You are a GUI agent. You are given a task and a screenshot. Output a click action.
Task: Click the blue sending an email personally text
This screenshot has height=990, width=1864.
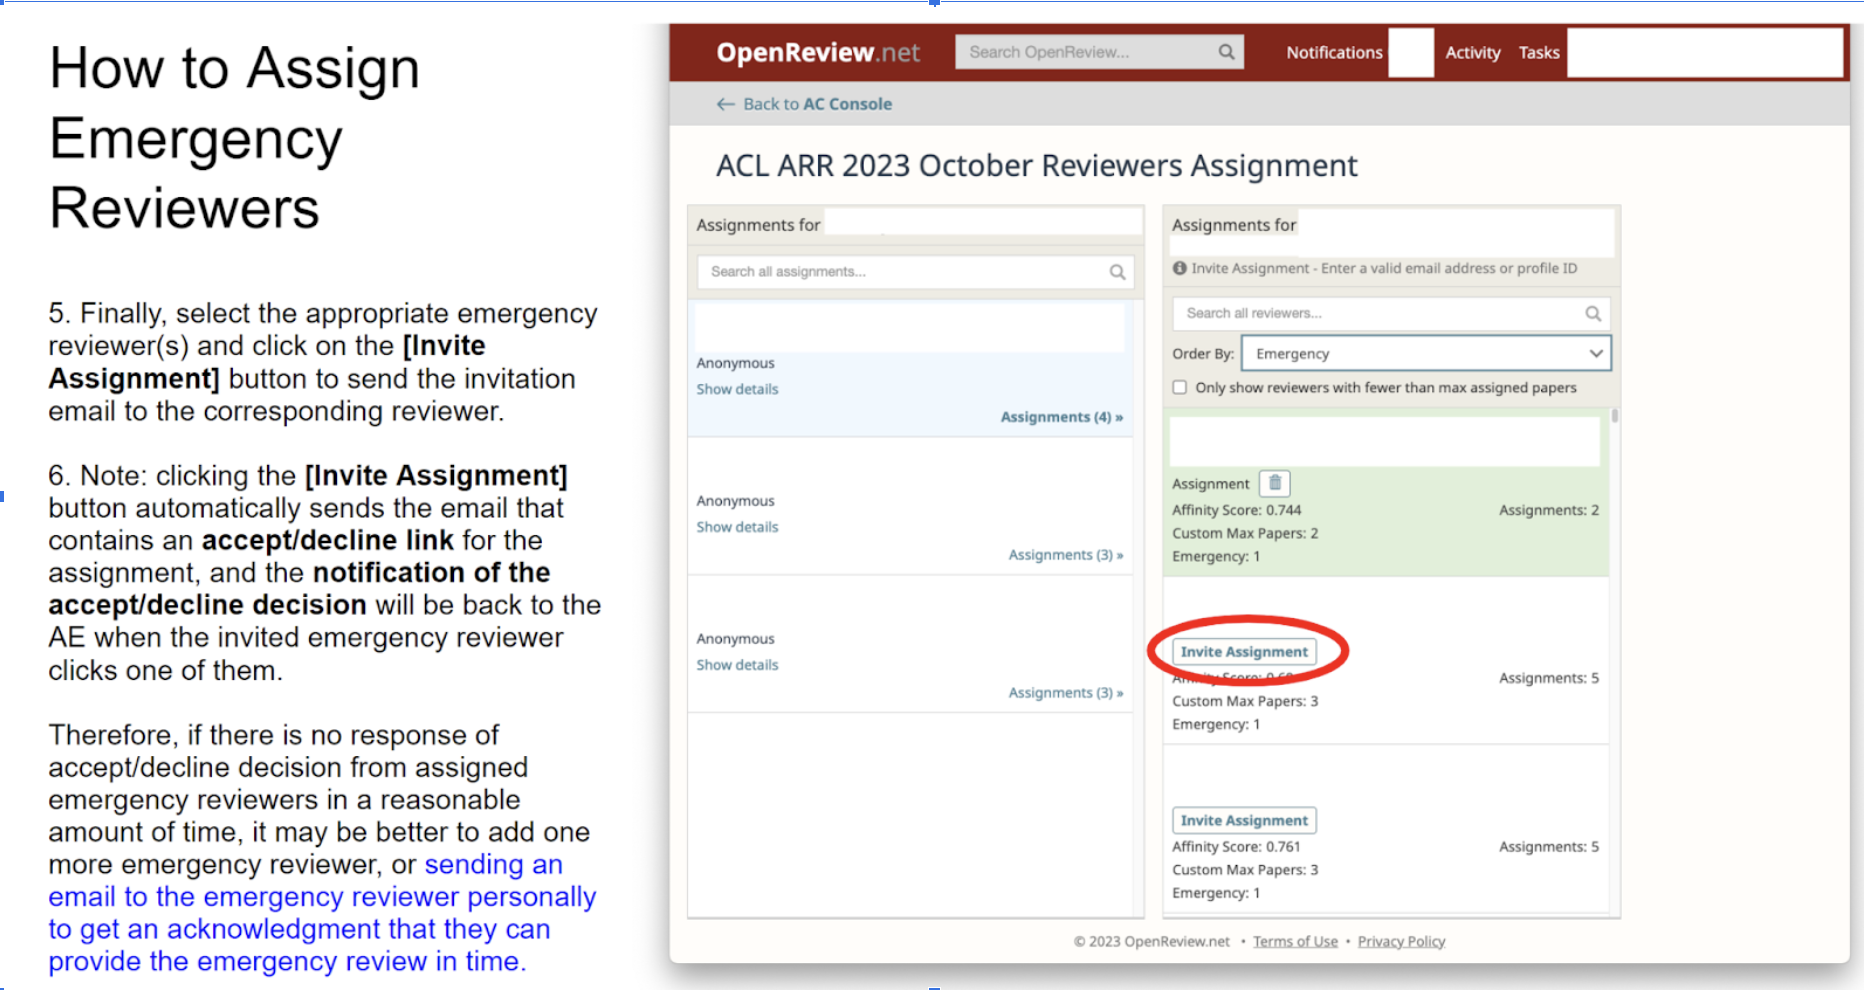click(x=322, y=913)
